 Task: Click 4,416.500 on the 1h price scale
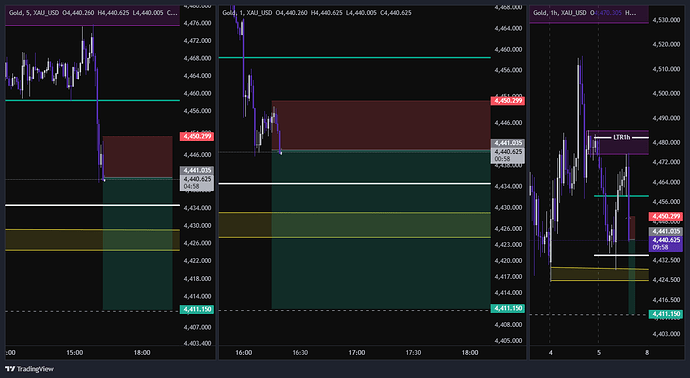click(666, 300)
